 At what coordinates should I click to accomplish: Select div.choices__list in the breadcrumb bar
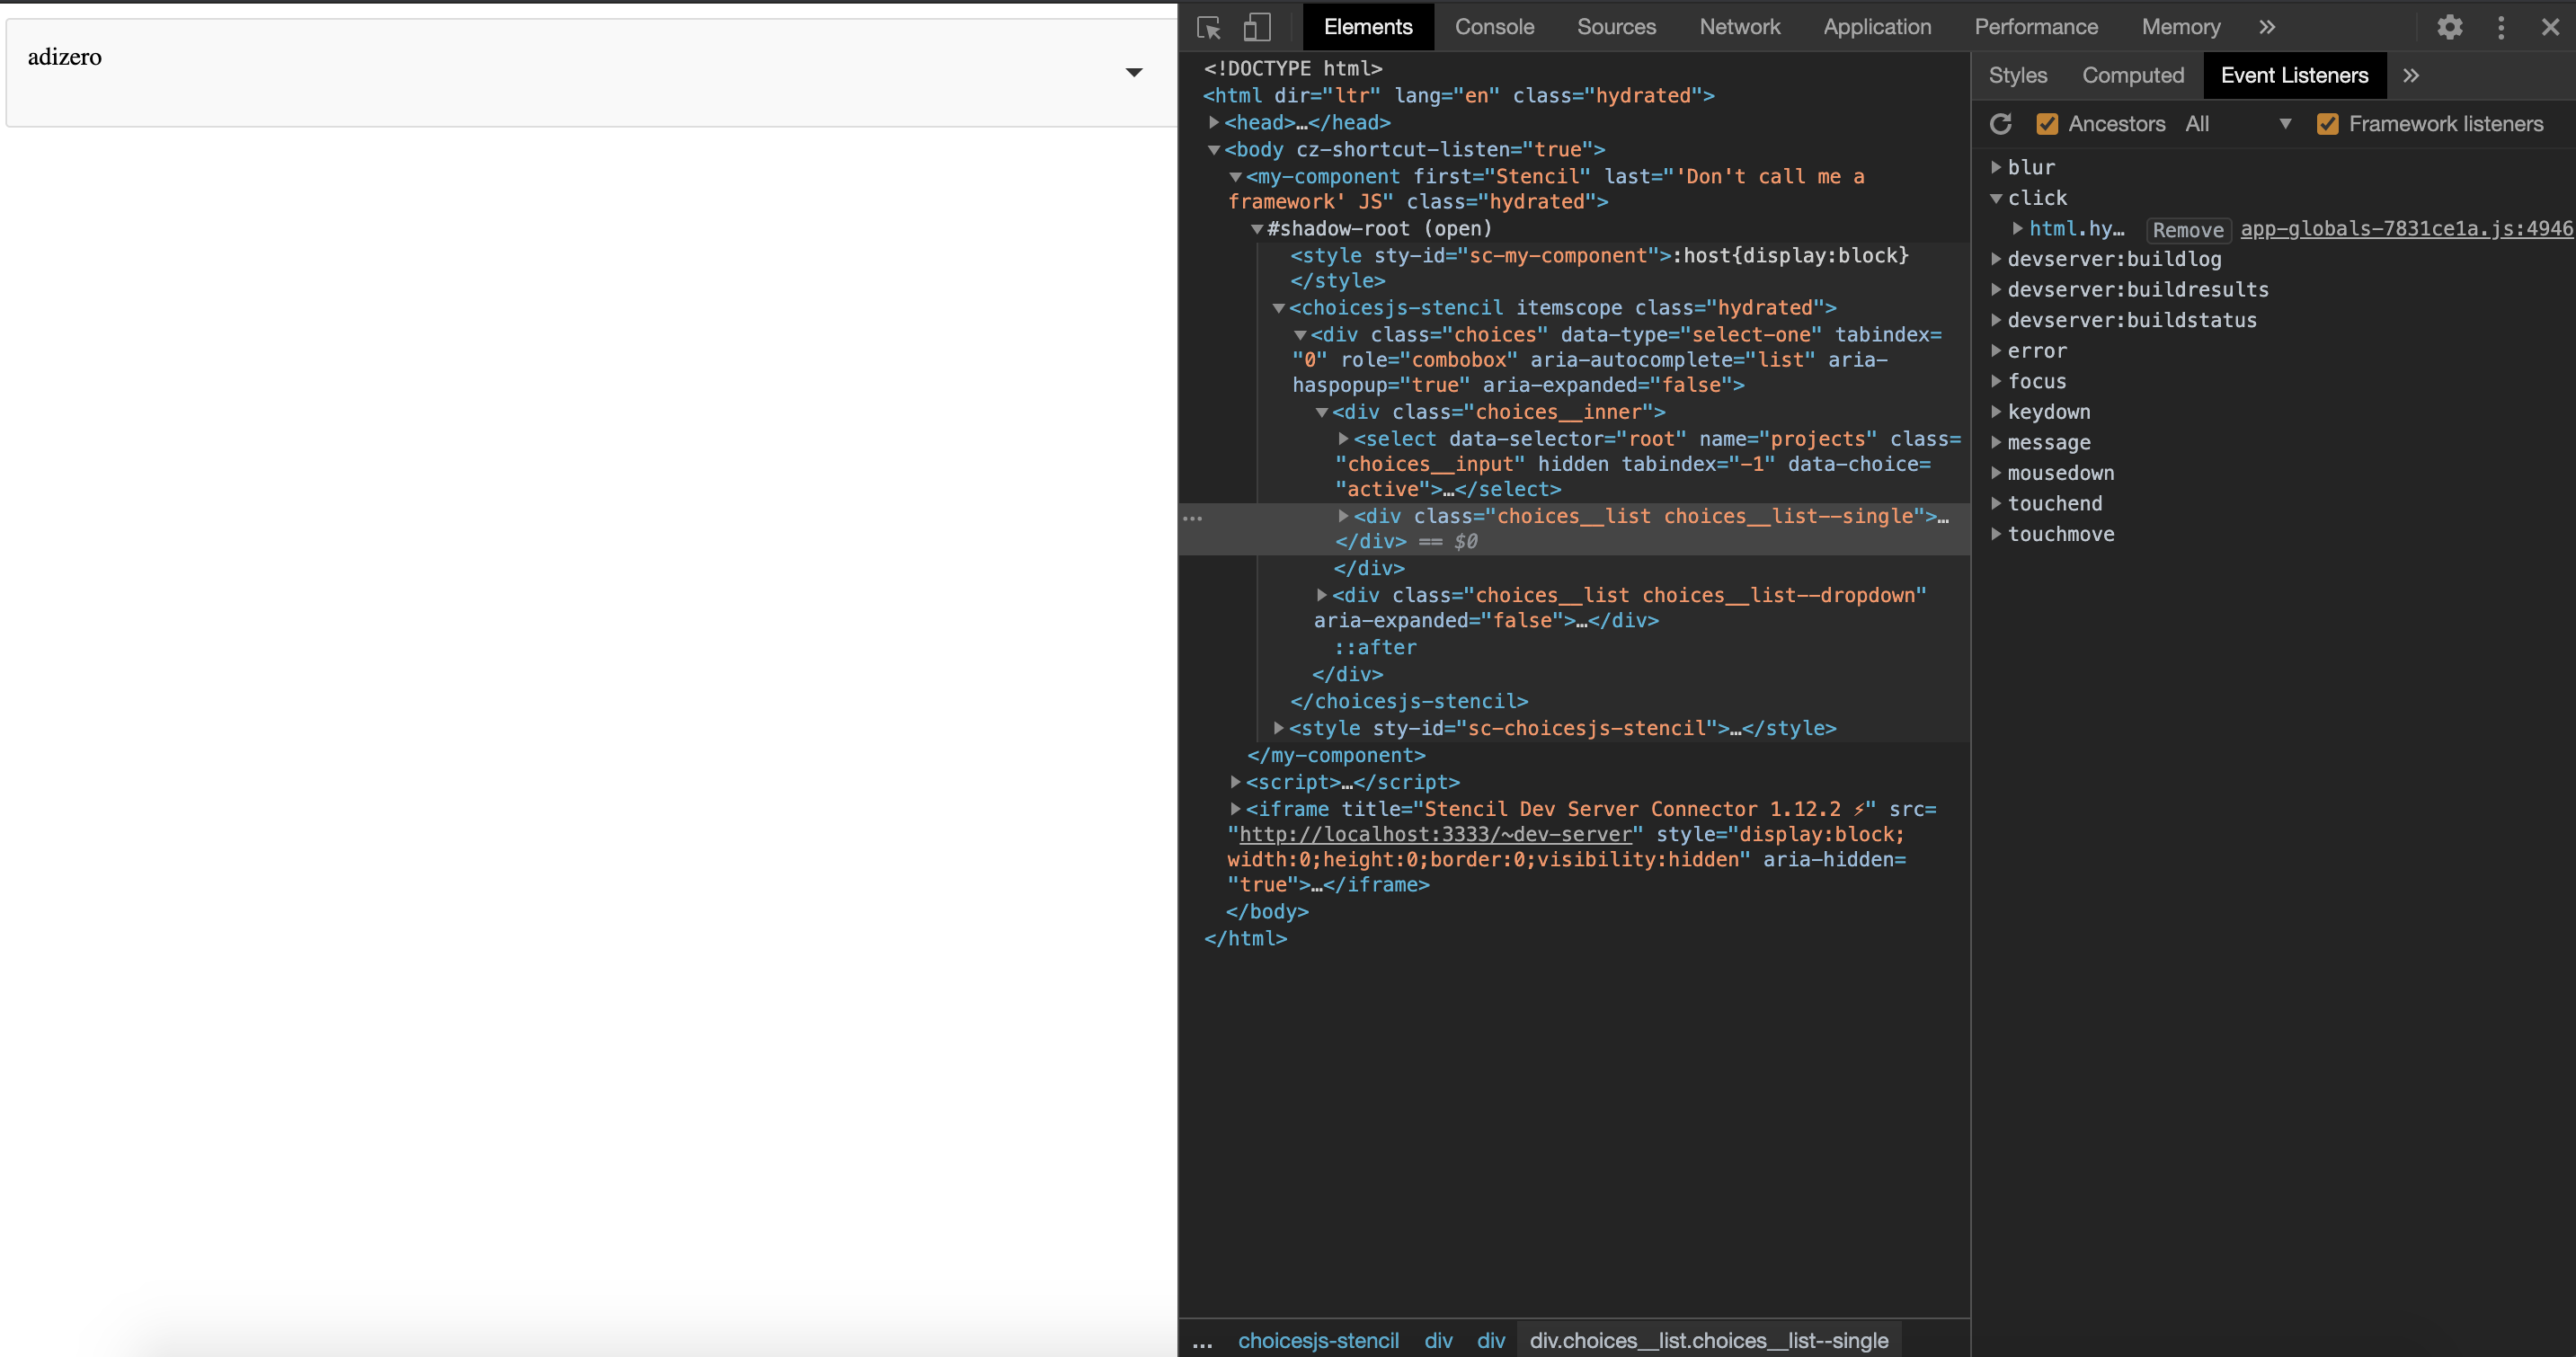pyautogui.click(x=1710, y=1340)
